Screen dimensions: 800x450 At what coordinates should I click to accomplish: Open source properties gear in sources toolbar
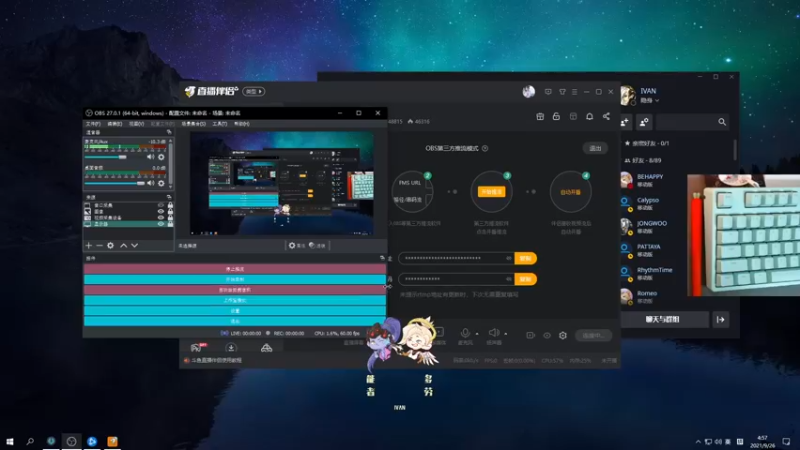click(x=110, y=245)
